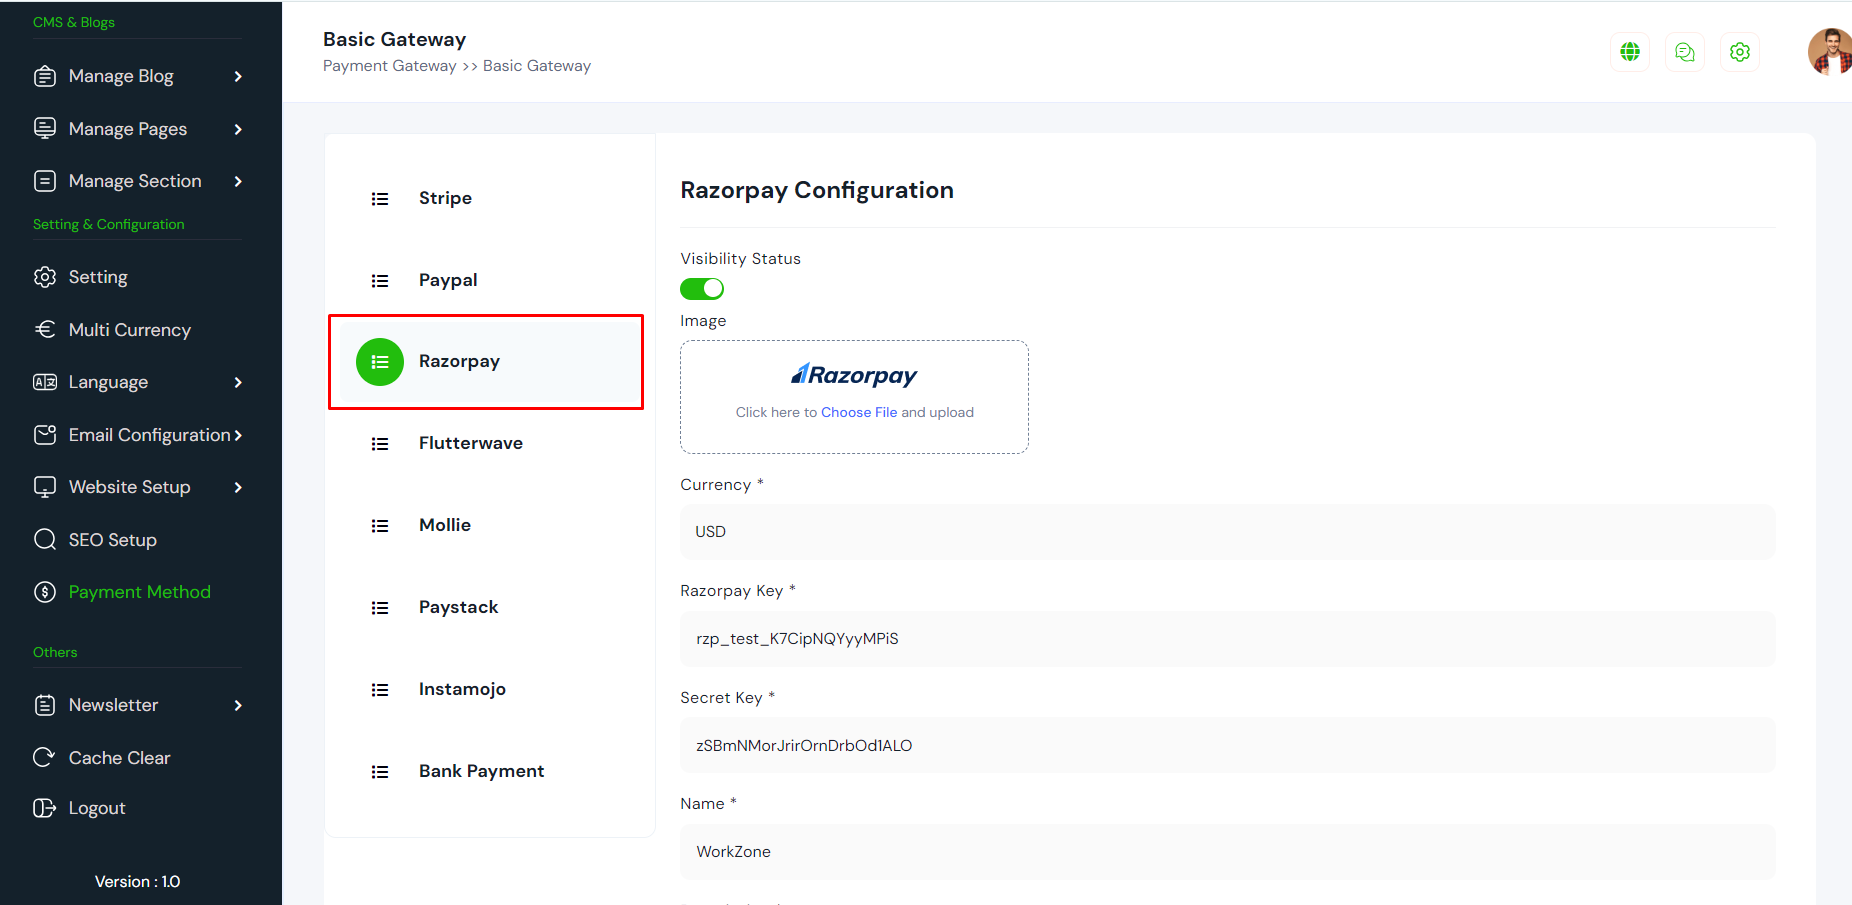
Task: Open the Payment Method menu item
Action: [x=139, y=592]
